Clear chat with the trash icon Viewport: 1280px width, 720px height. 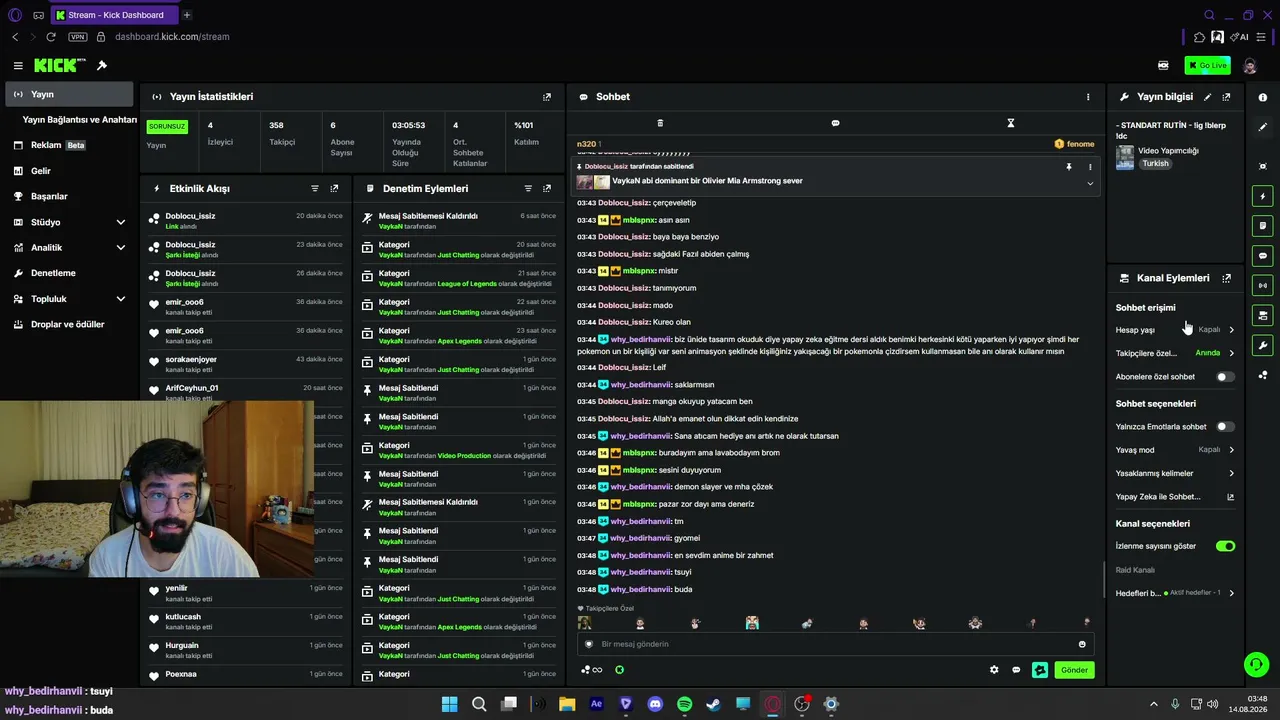click(x=660, y=123)
